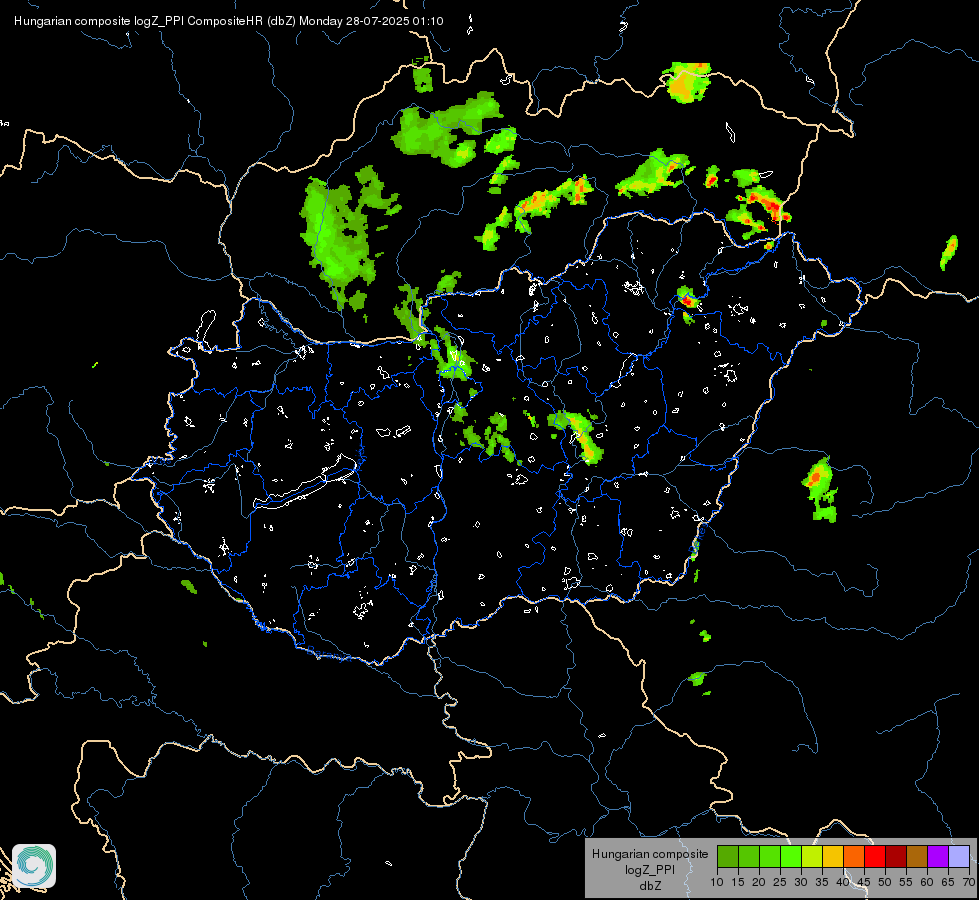Click the 15–20 dBZ green legend swatch
The height and width of the screenshot is (900, 979).
pos(749,856)
